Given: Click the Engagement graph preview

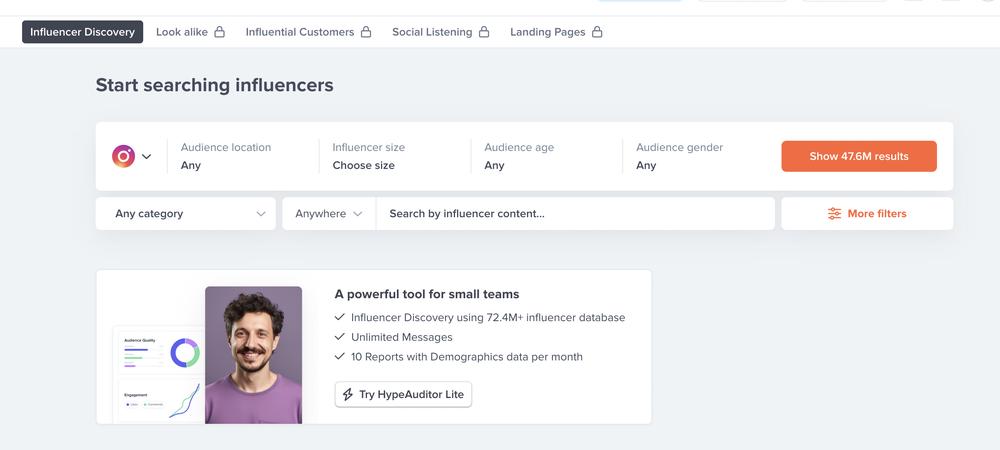Looking at the screenshot, I should (161, 402).
